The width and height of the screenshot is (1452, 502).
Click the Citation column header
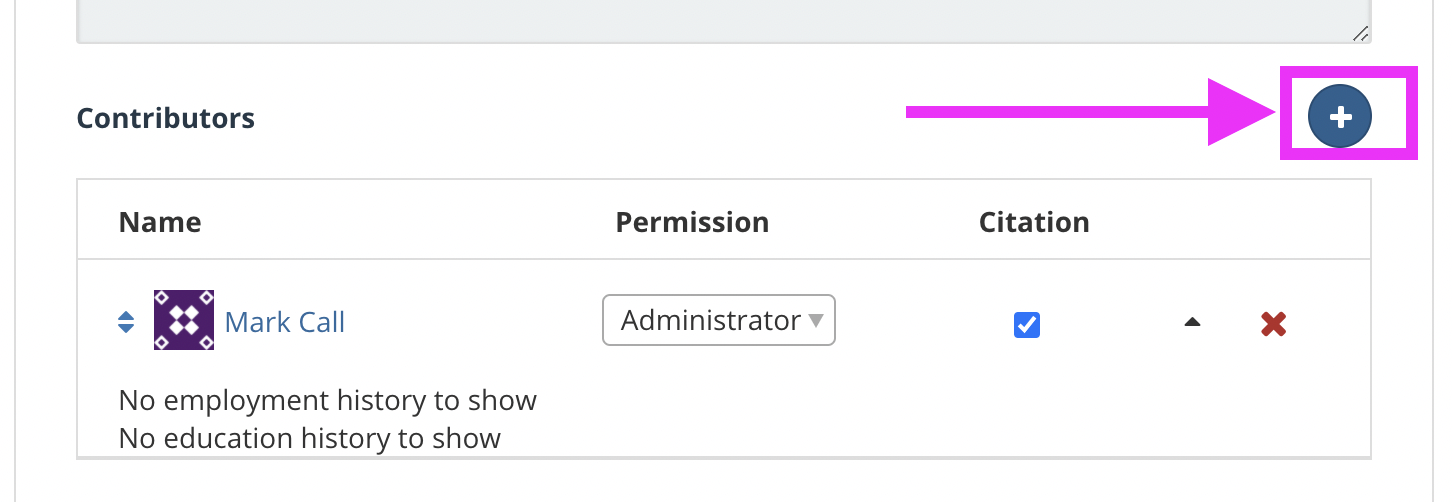tap(1034, 222)
